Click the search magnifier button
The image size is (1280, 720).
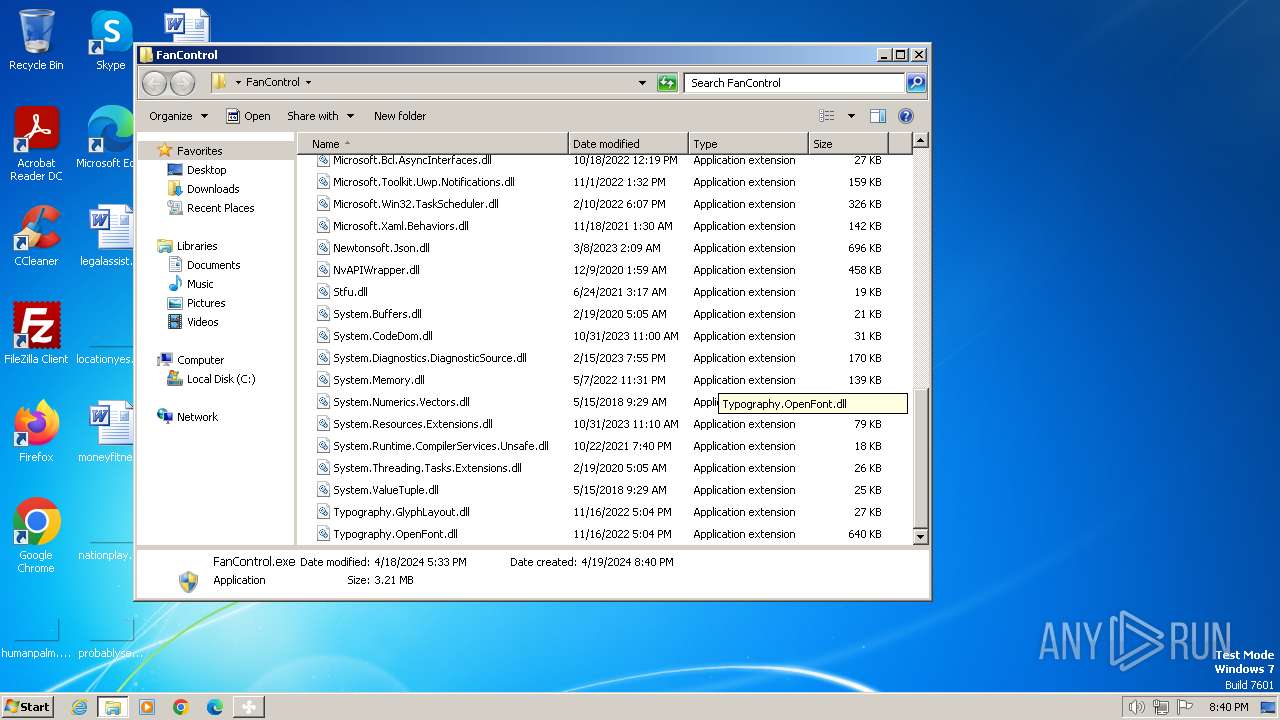pyautogui.click(x=915, y=83)
